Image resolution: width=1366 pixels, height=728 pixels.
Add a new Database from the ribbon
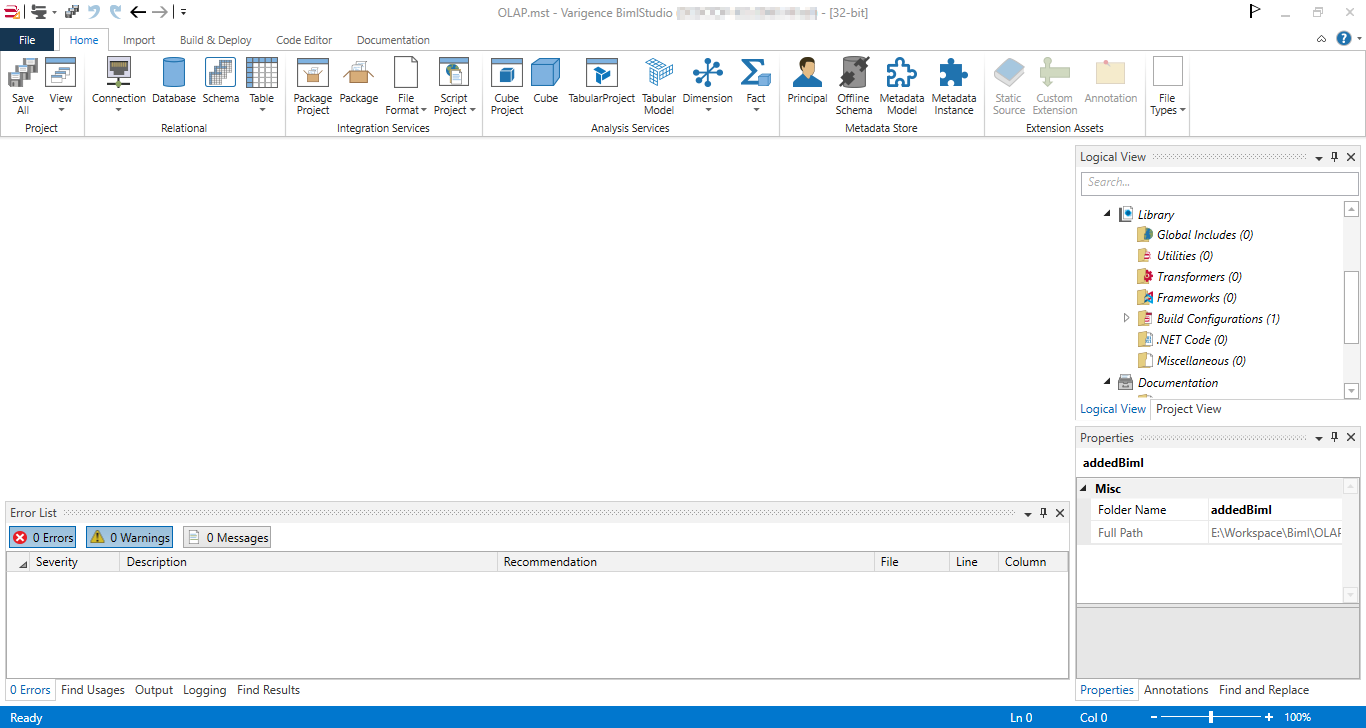click(174, 81)
